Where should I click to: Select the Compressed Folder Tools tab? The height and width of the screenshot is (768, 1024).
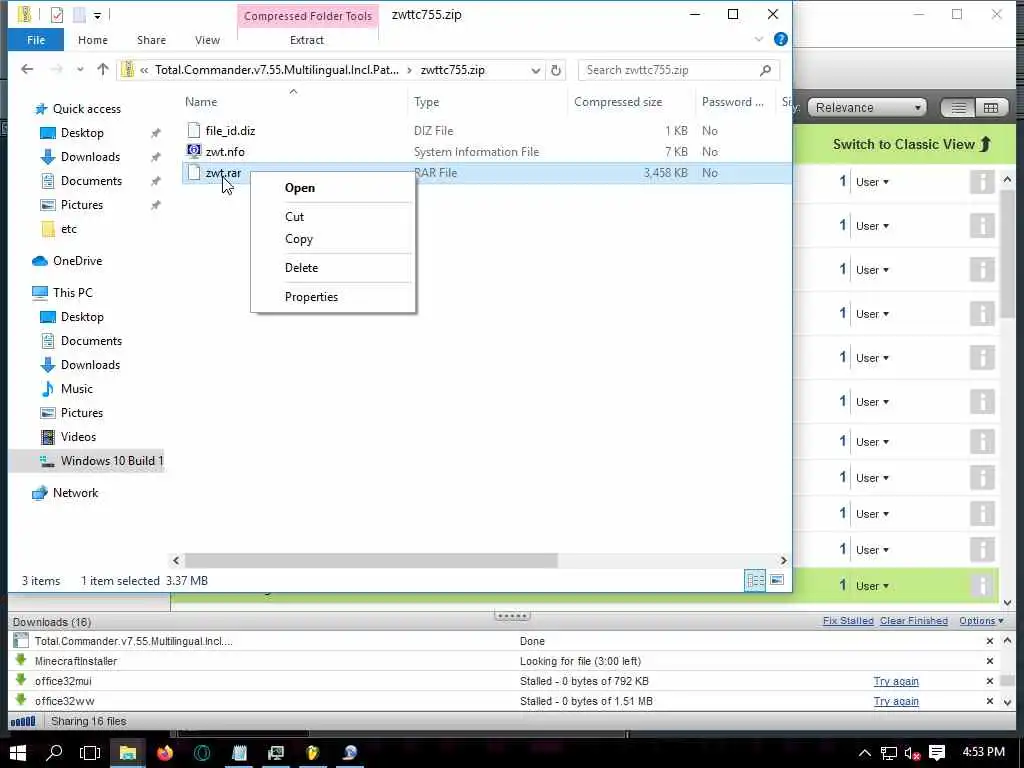click(x=308, y=16)
